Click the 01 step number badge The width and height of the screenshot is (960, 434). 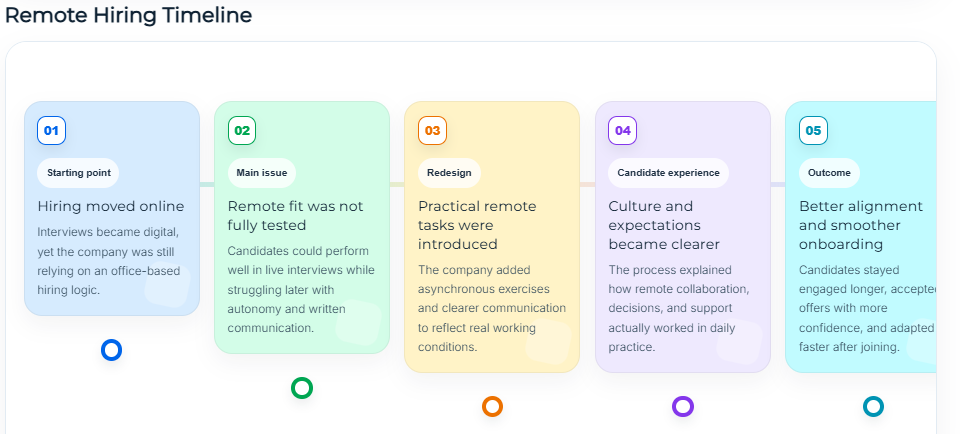[52, 130]
